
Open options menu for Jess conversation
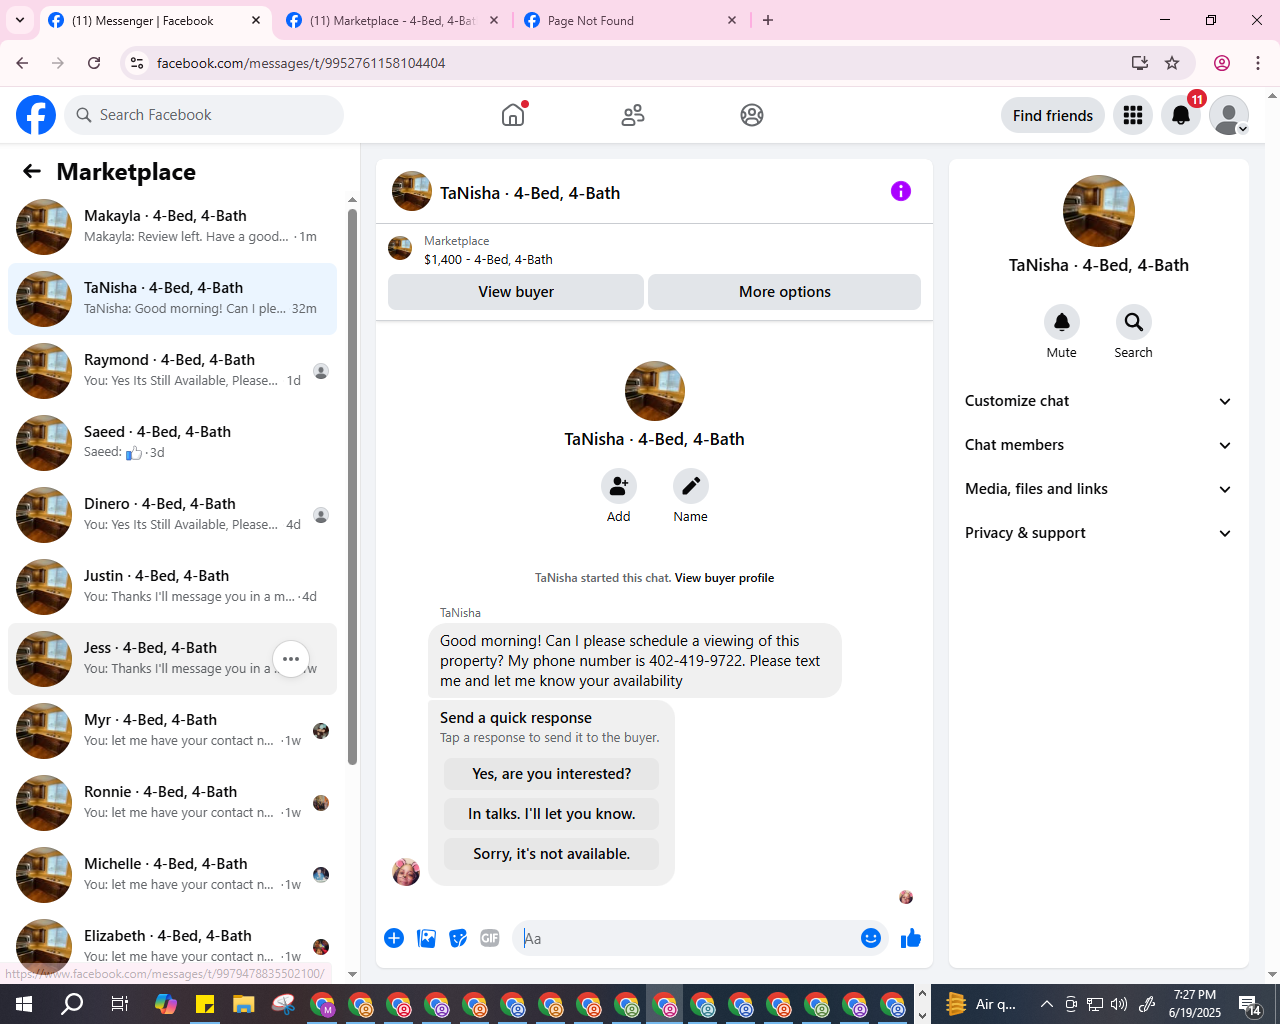[x=291, y=659]
